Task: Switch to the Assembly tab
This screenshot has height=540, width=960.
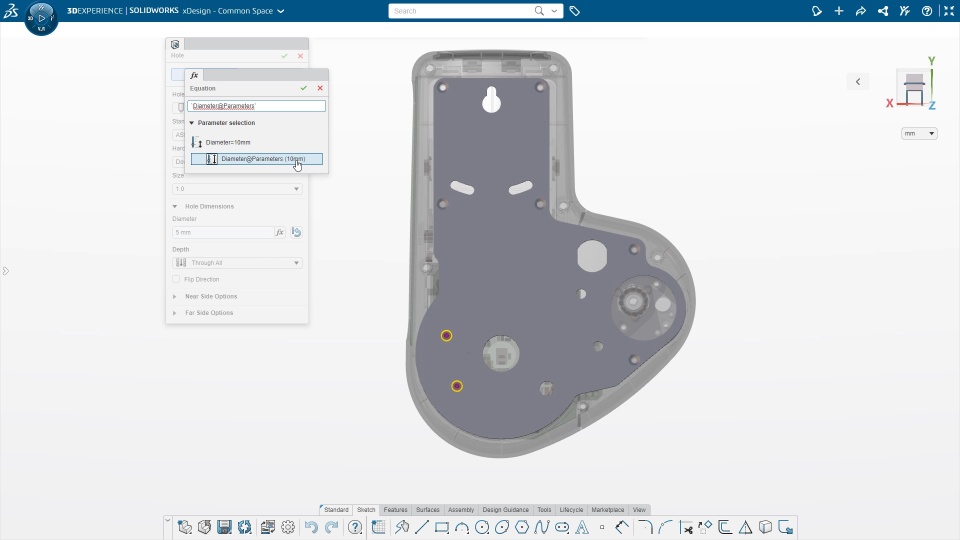Action: [x=461, y=510]
